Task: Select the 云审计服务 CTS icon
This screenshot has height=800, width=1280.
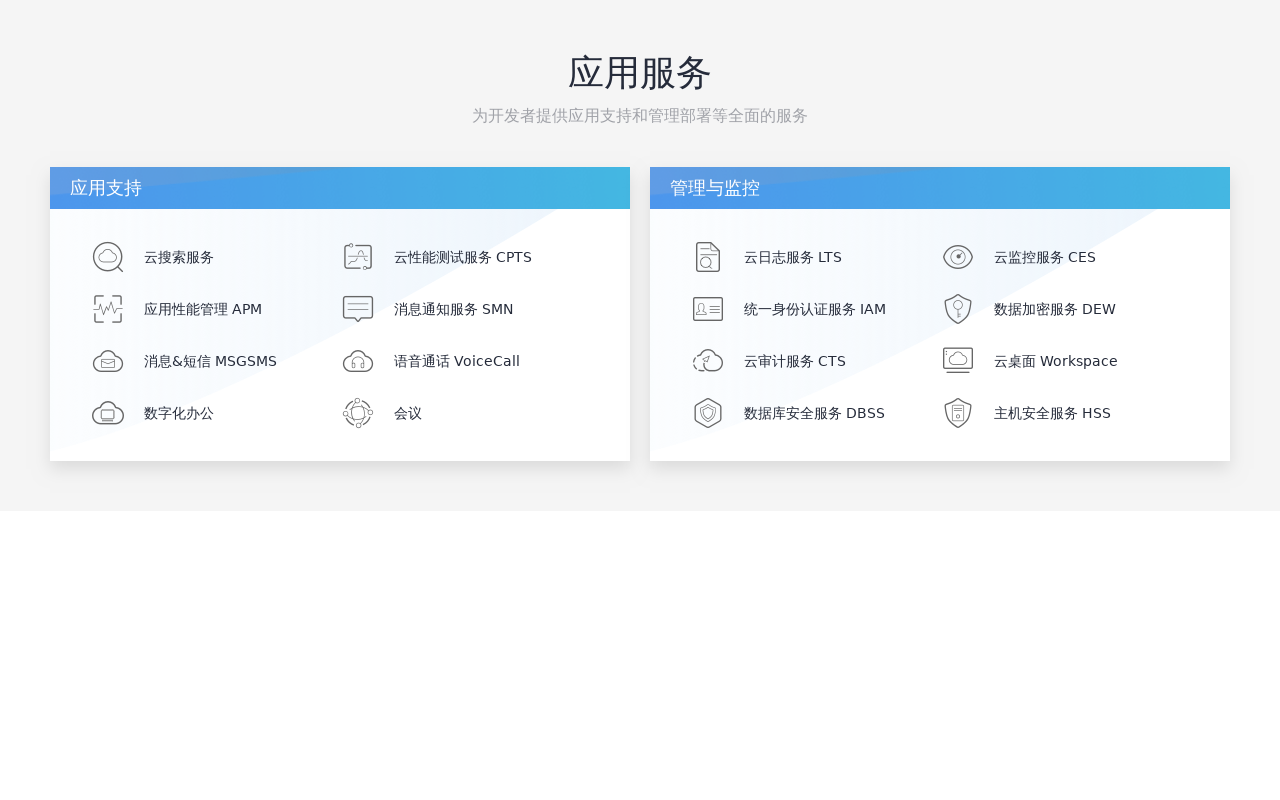Action: point(708,361)
